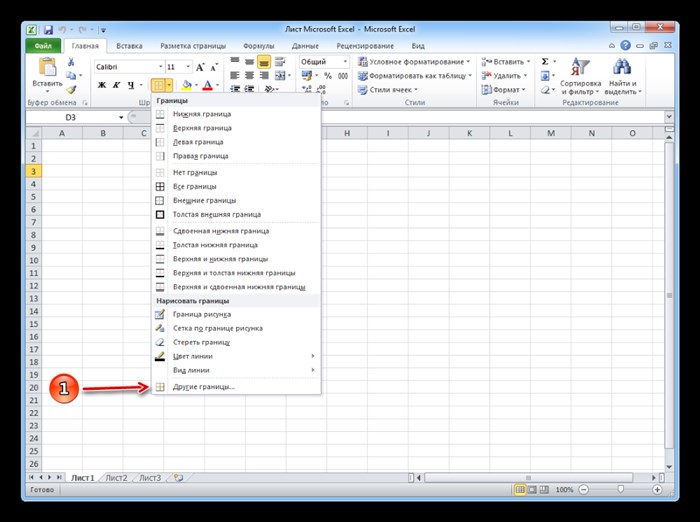Click Сортировка и фильтр button
Image resolution: width=700 pixels, height=522 pixels.
click(580, 76)
